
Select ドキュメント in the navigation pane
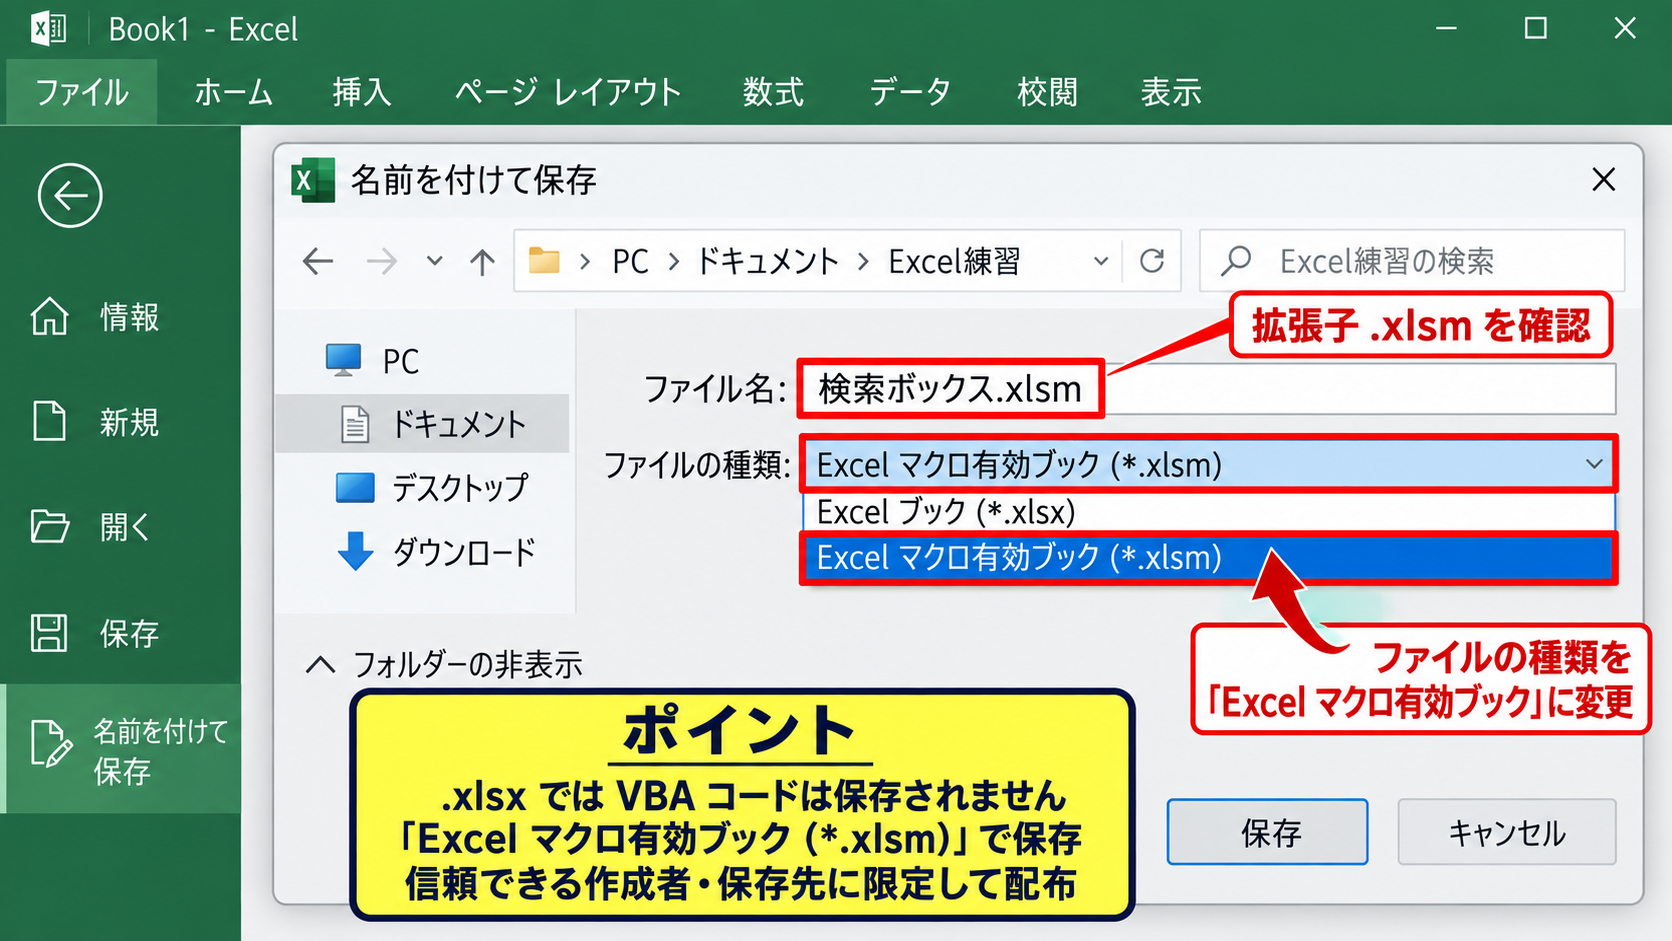(x=424, y=424)
